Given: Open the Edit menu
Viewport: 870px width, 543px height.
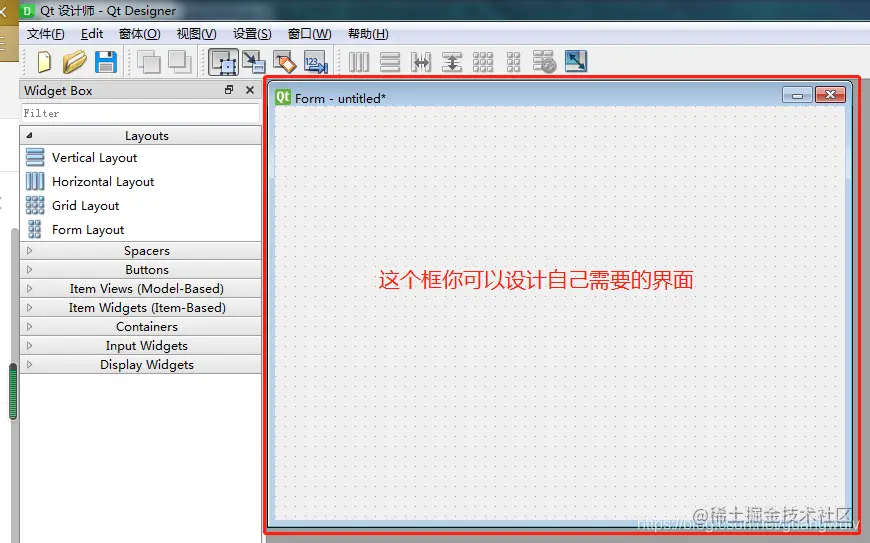Looking at the screenshot, I should (92, 34).
